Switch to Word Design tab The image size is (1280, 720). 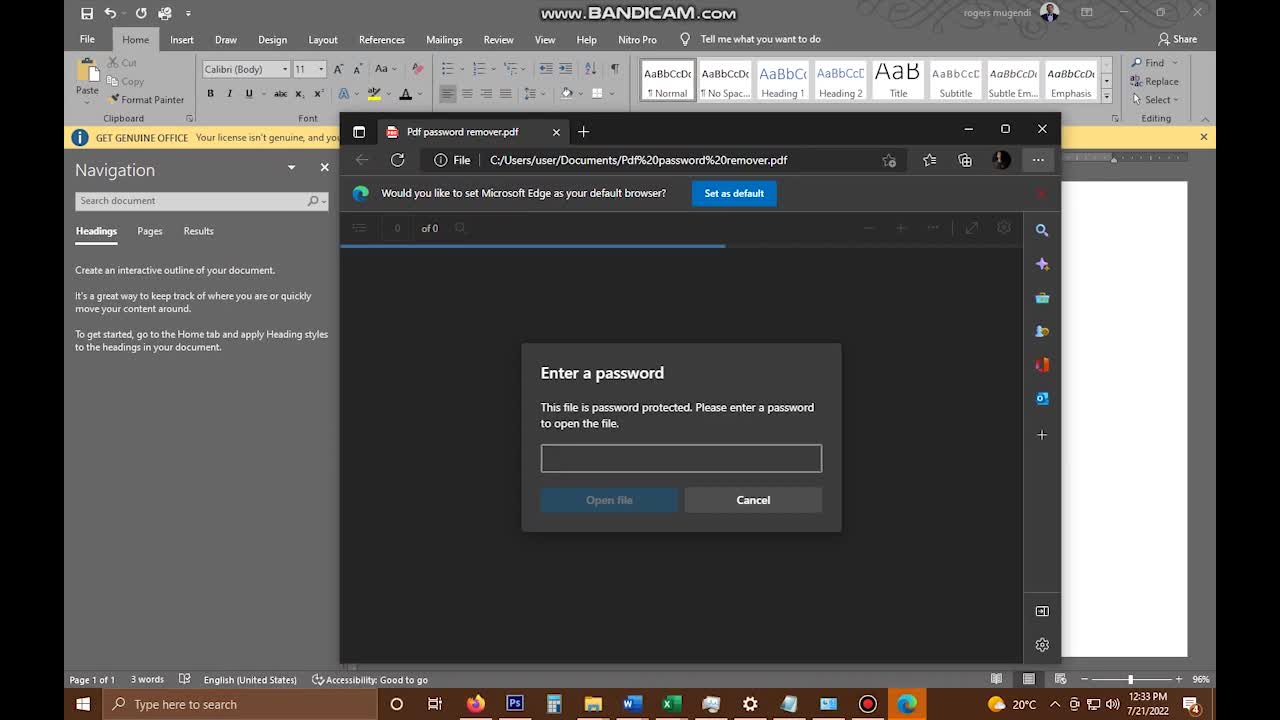272,39
